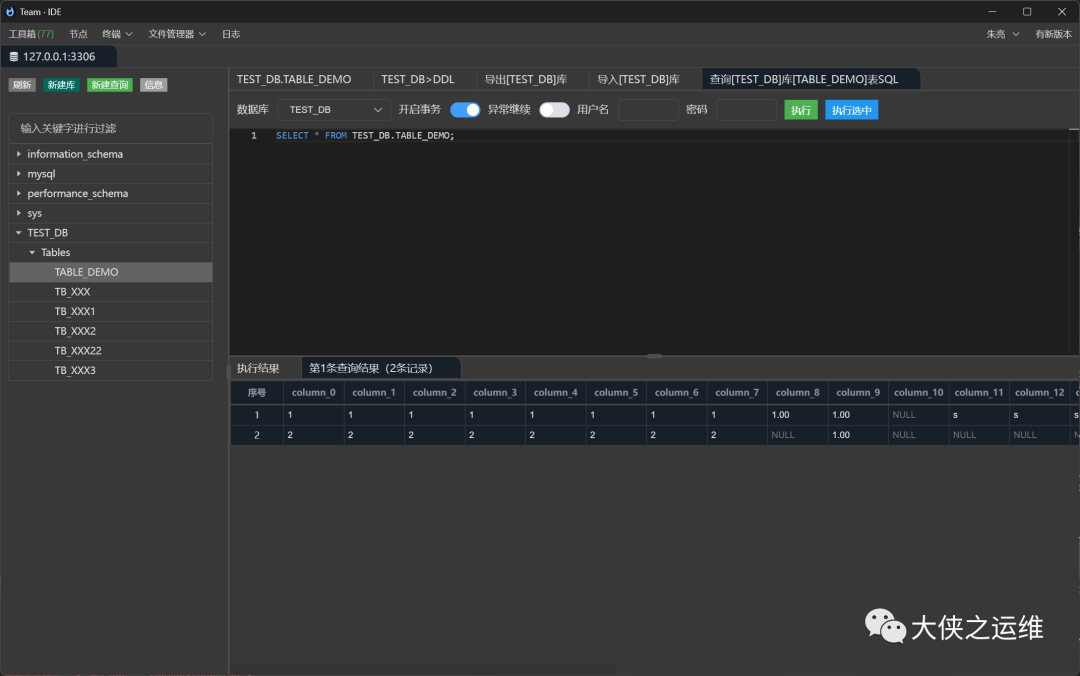The image size is (1080, 676).
Task: Toggle the 异常继续 switch
Action: click(554, 110)
